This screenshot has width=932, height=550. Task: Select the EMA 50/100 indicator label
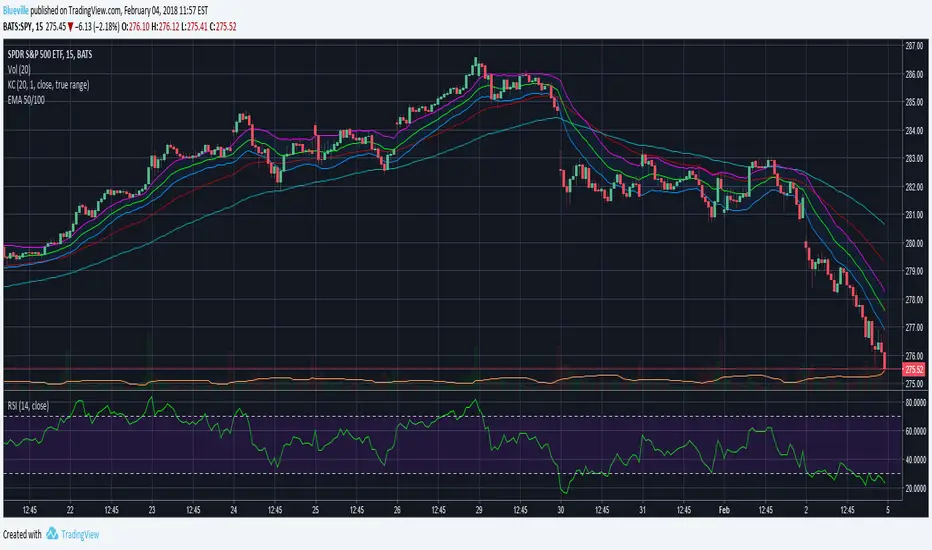[26, 100]
